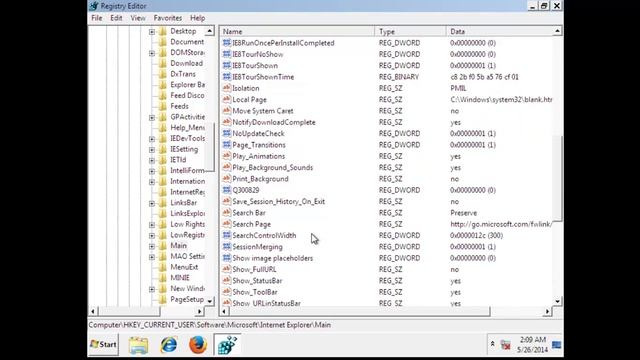Launch Internet Explorer from the taskbar
The image size is (640, 360).
tap(169, 345)
